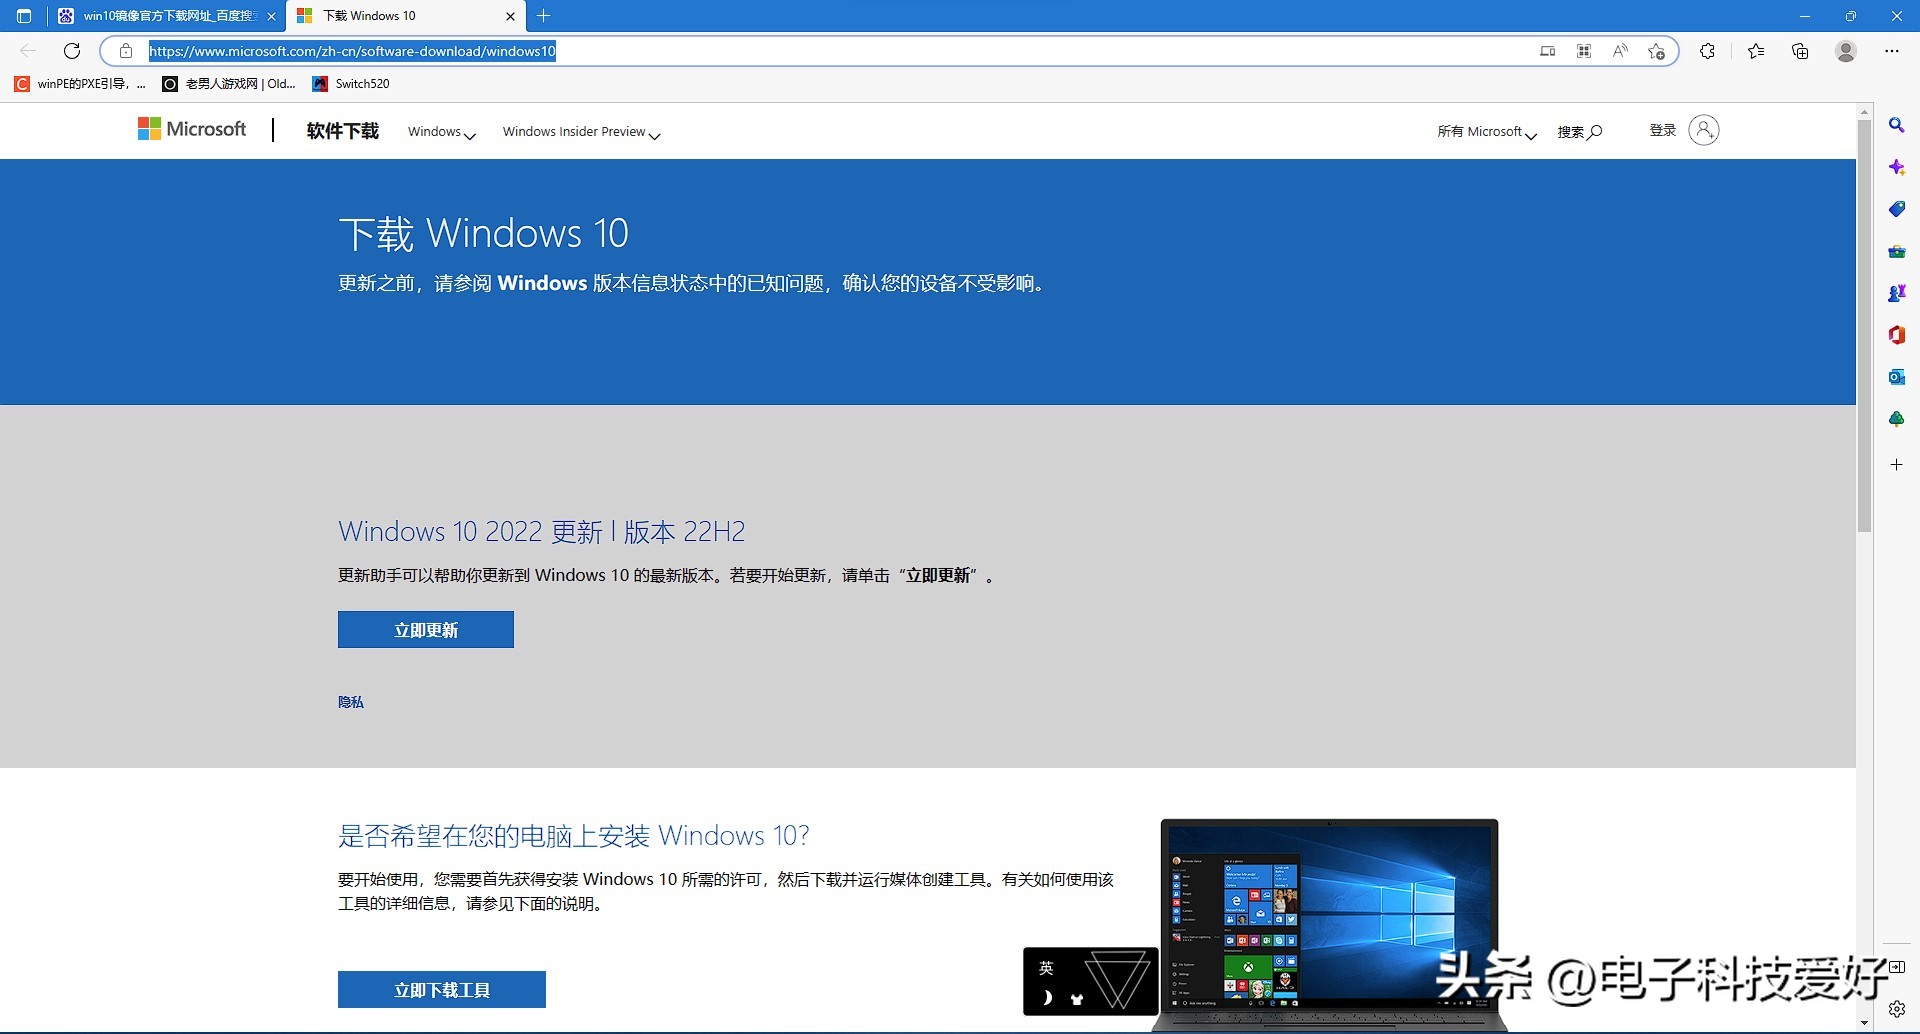Click the 立即下载工具 button
Image resolution: width=1920 pixels, height=1034 pixels.
click(442, 990)
